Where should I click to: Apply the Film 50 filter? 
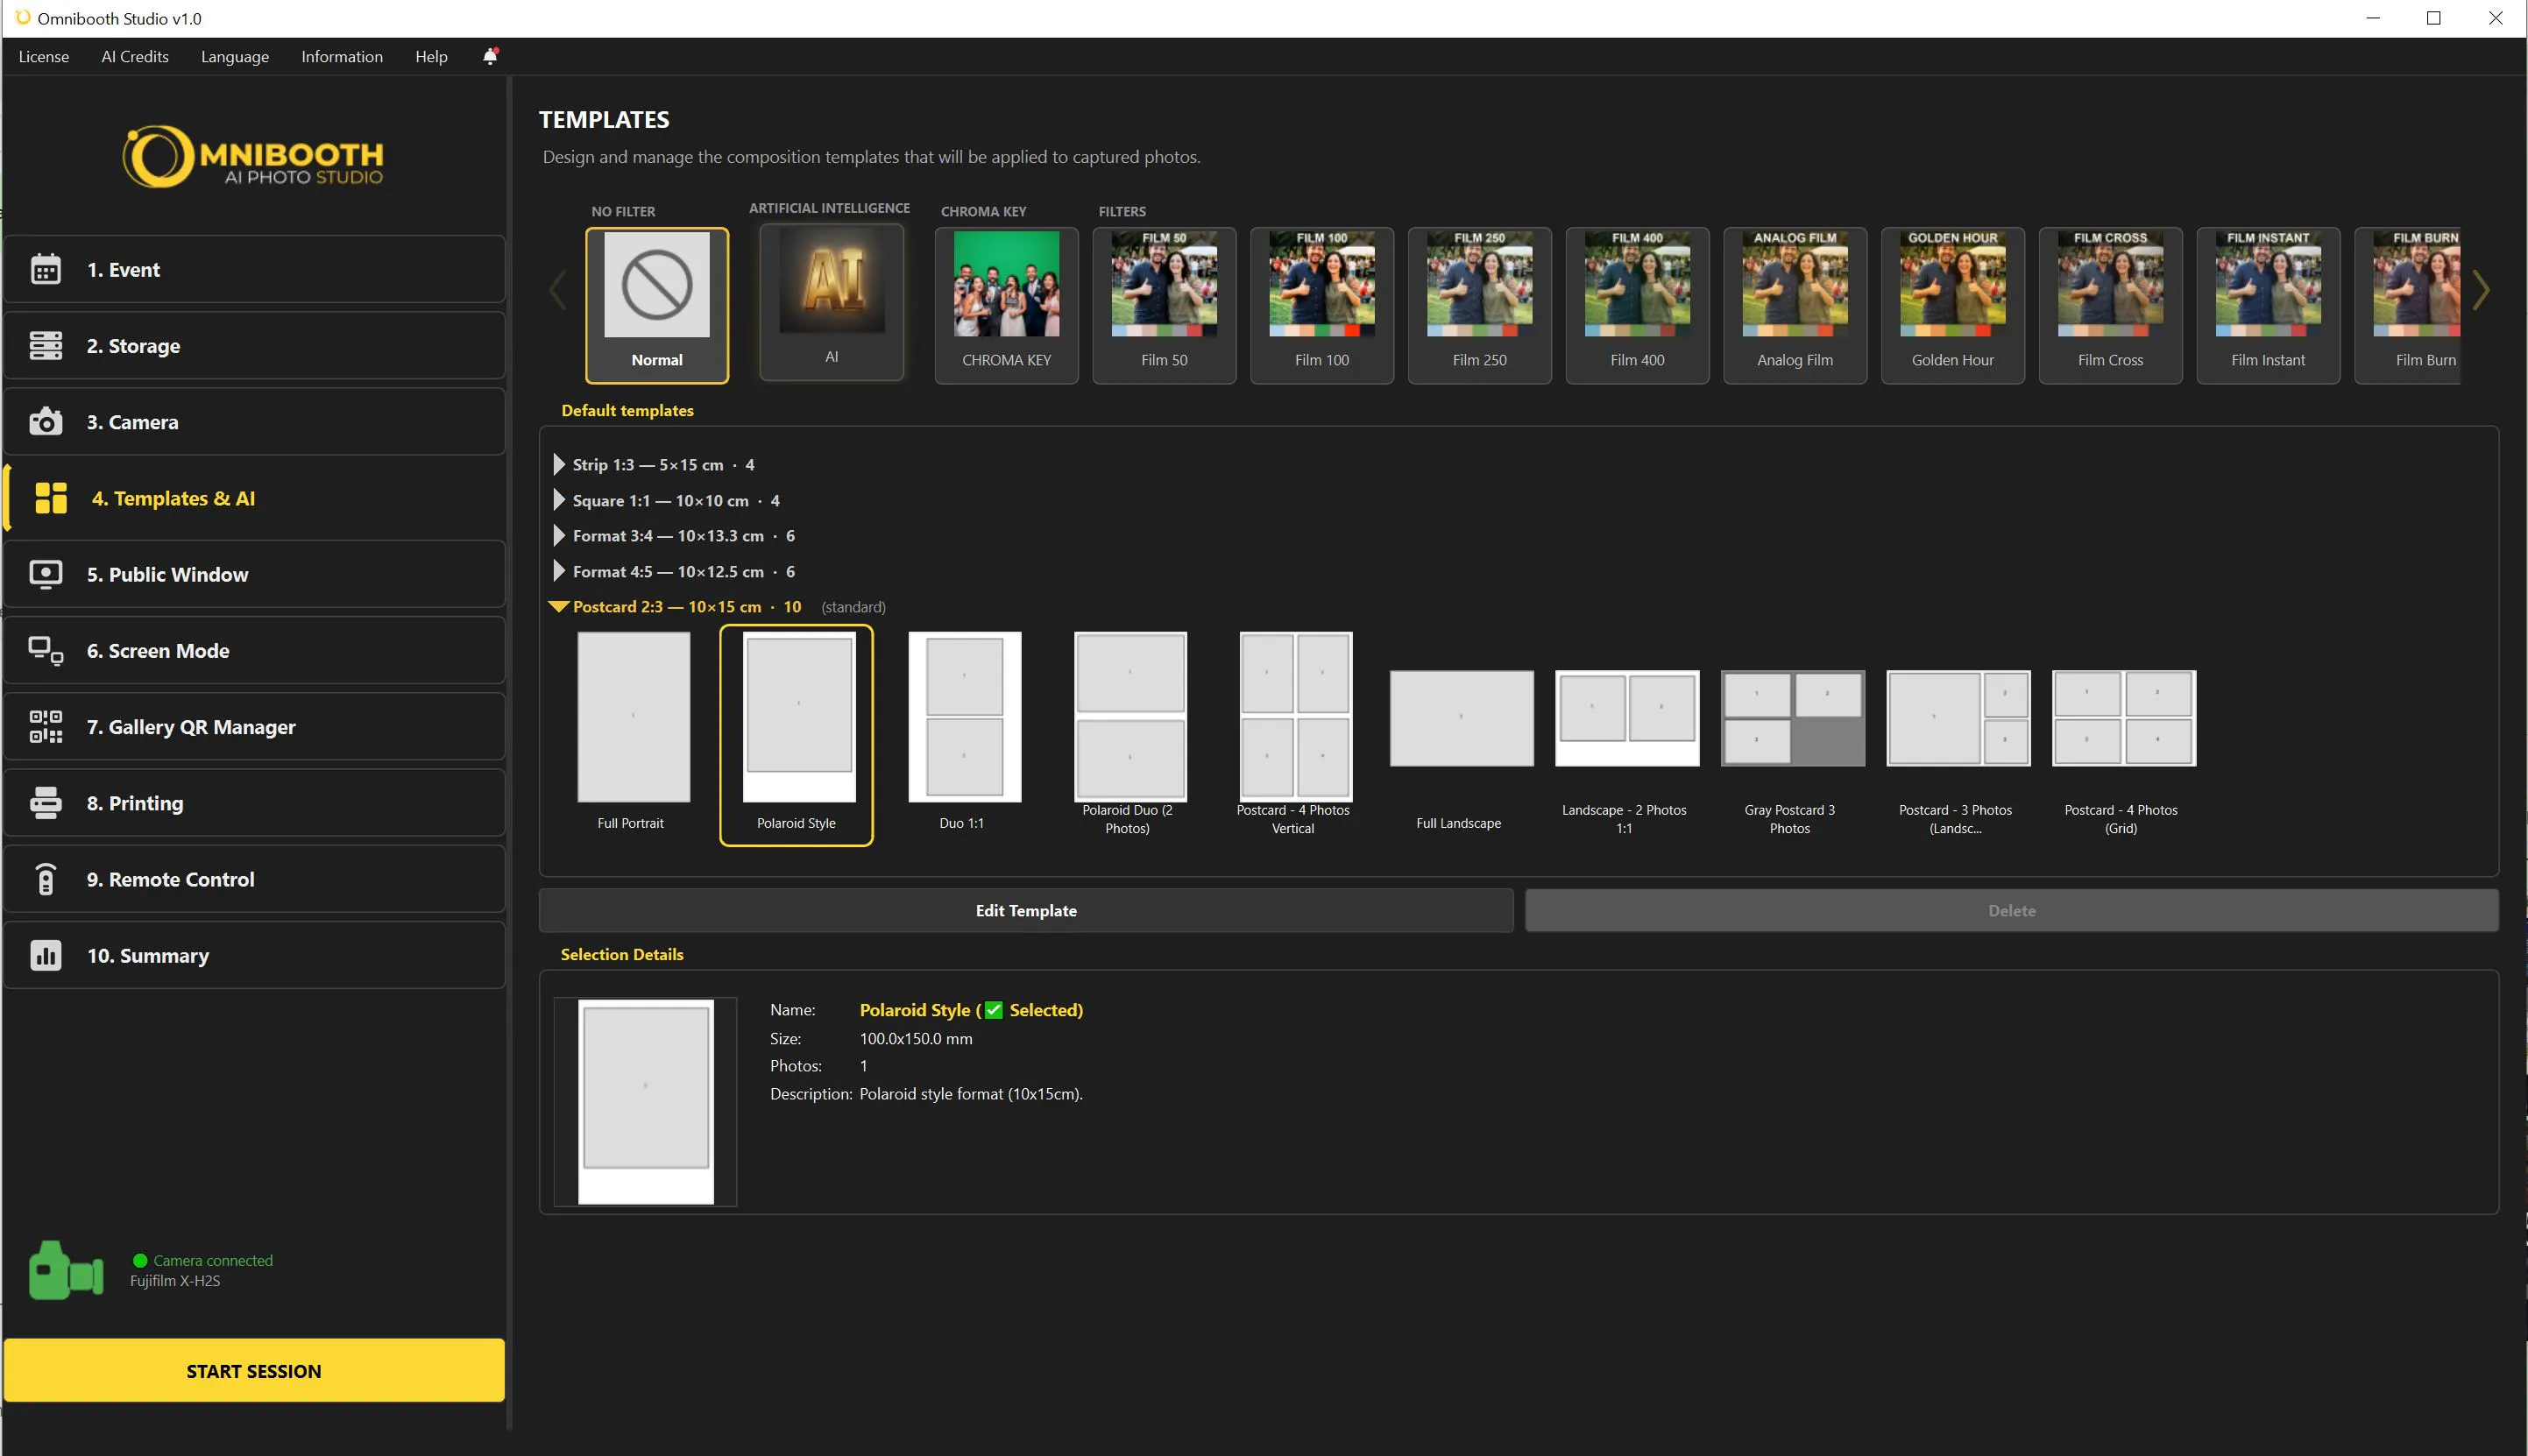pyautogui.click(x=1164, y=305)
